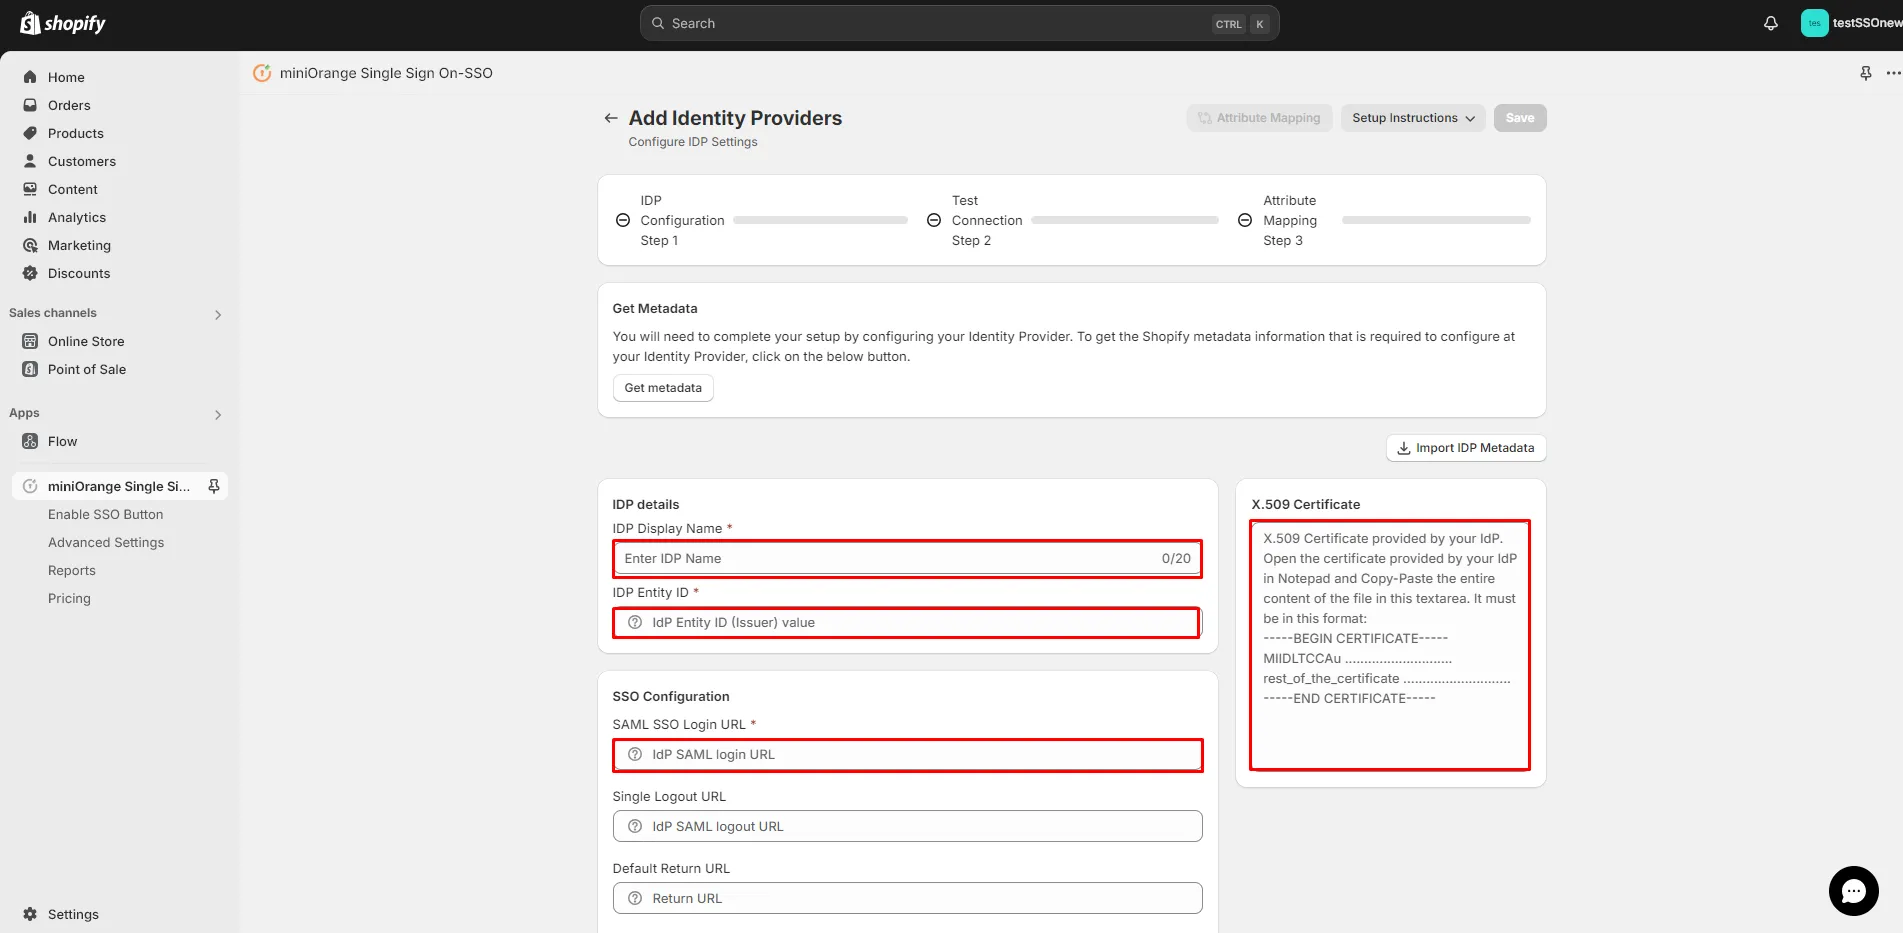
Task: Click the Return URL input field
Action: (x=907, y=898)
